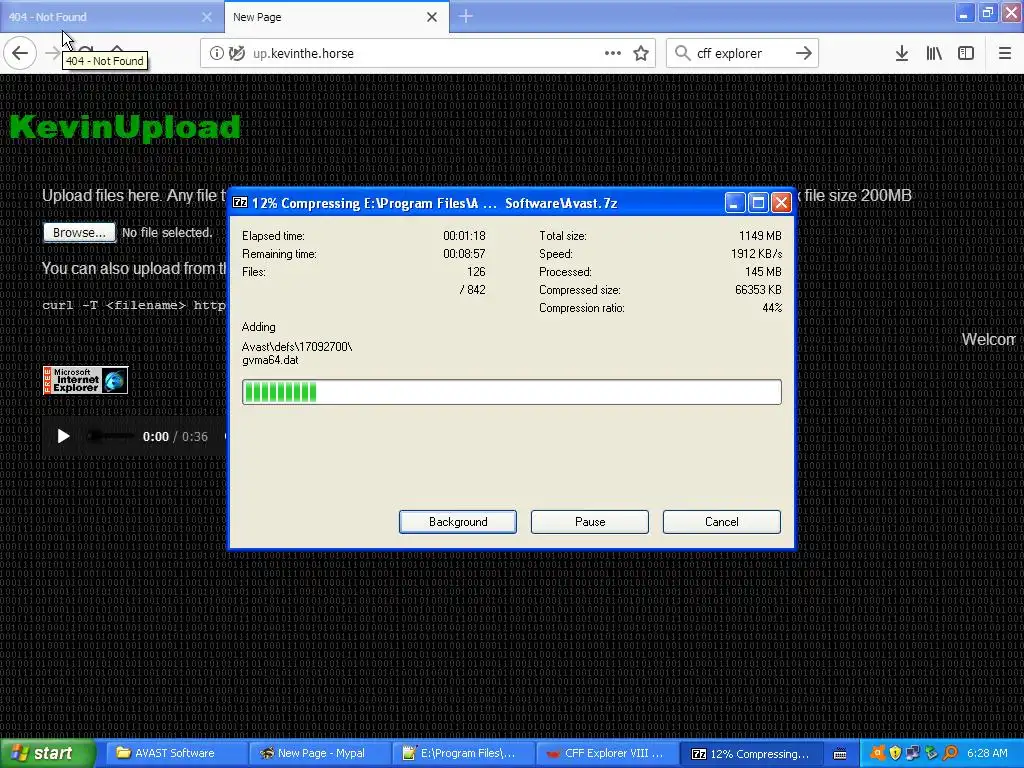The image size is (1024, 768).
Task: Submit the search with the arrow button
Action: point(804,53)
